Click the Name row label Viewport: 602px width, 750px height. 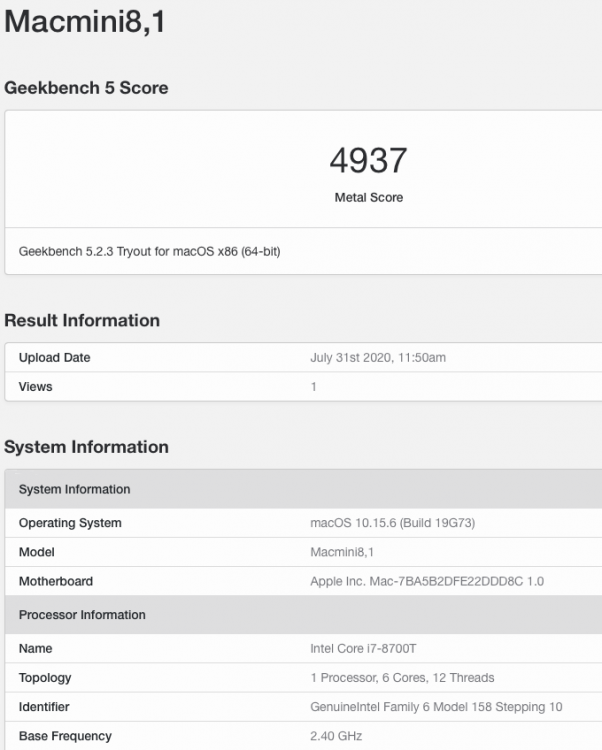pyautogui.click(x=35, y=648)
